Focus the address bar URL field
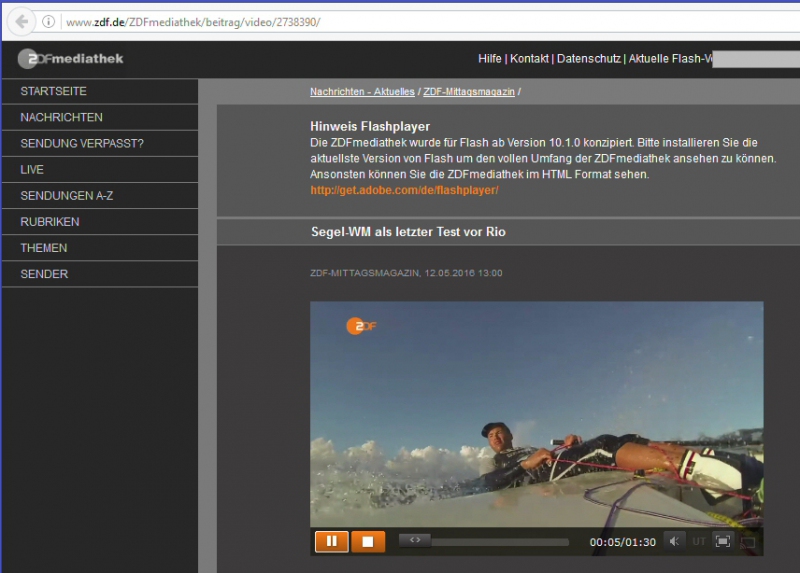800x573 pixels. (x=429, y=22)
